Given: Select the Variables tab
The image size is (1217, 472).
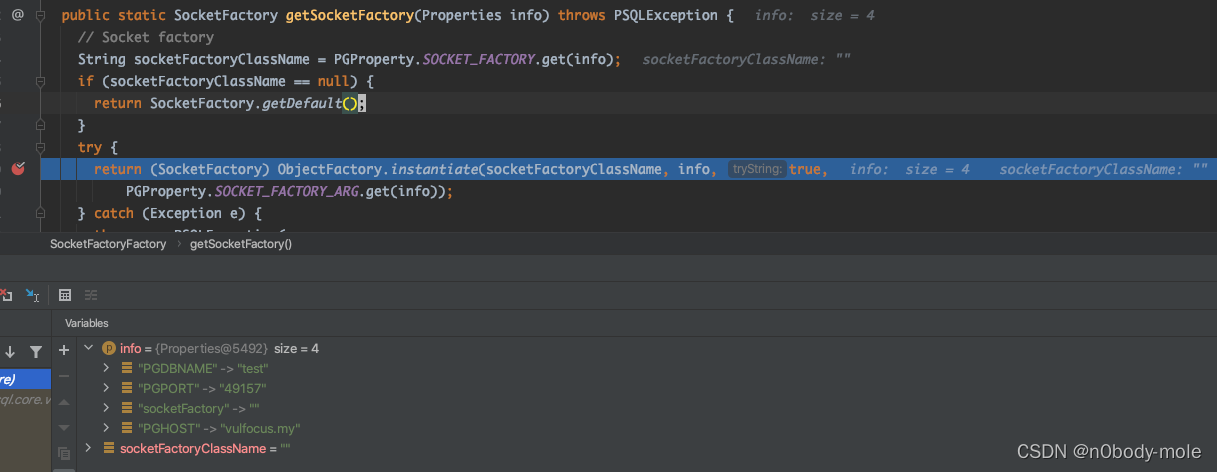Looking at the screenshot, I should [87, 323].
